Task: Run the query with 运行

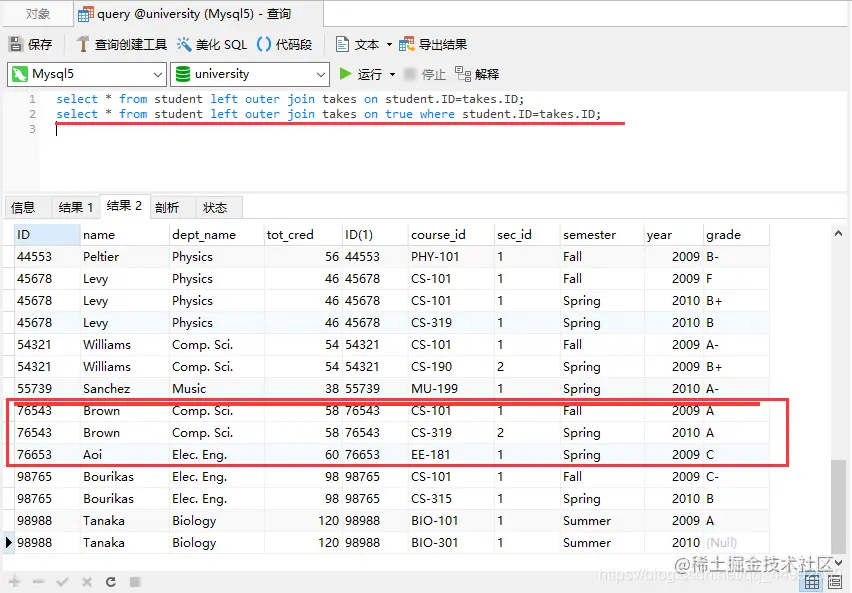Action: tap(360, 74)
